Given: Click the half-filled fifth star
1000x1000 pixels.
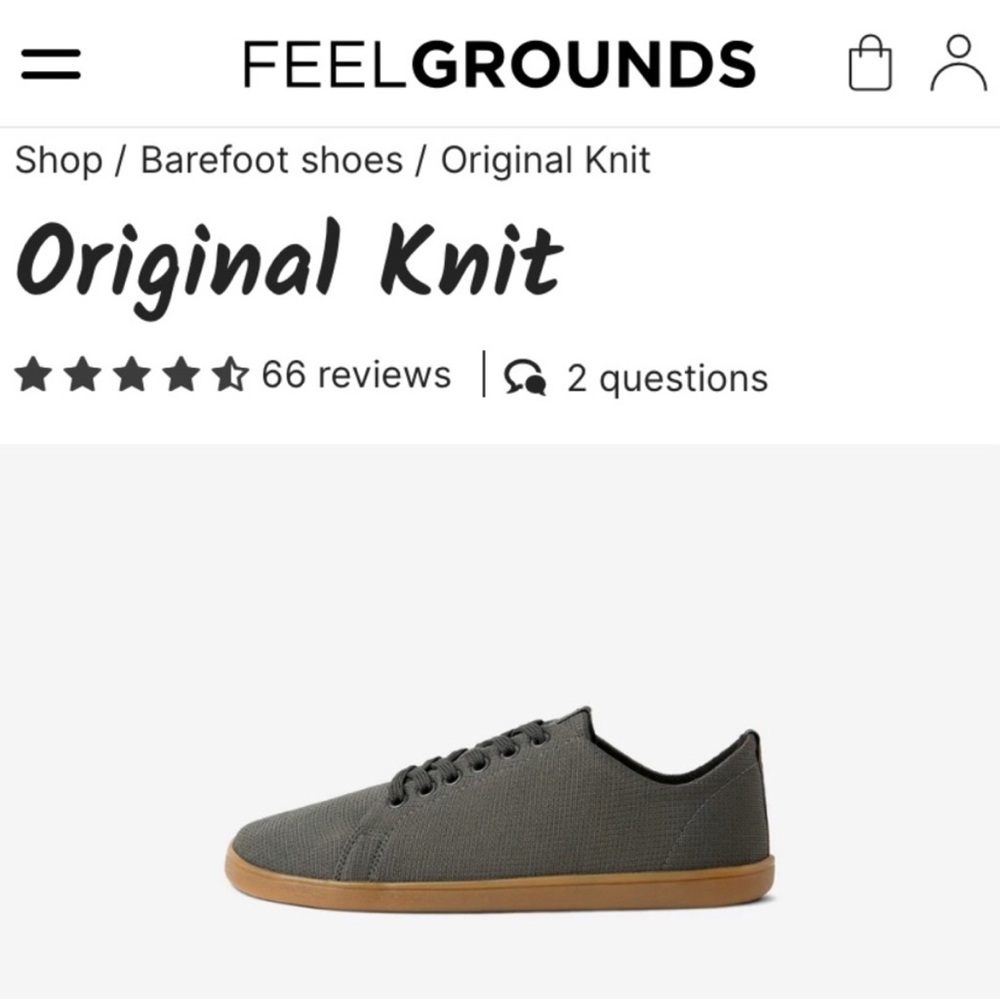Looking at the screenshot, I should click(232, 375).
